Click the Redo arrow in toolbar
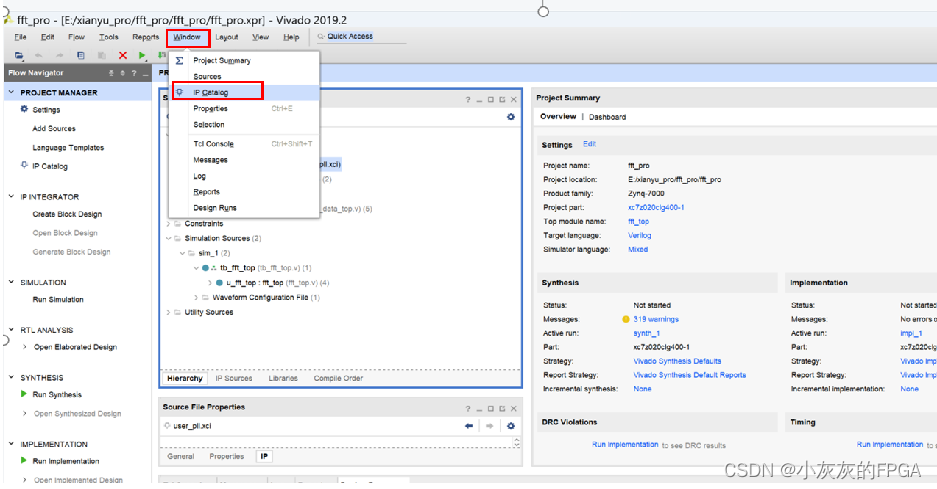Image resolution: width=937 pixels, height=489 pixels. (x=60, y=56)
